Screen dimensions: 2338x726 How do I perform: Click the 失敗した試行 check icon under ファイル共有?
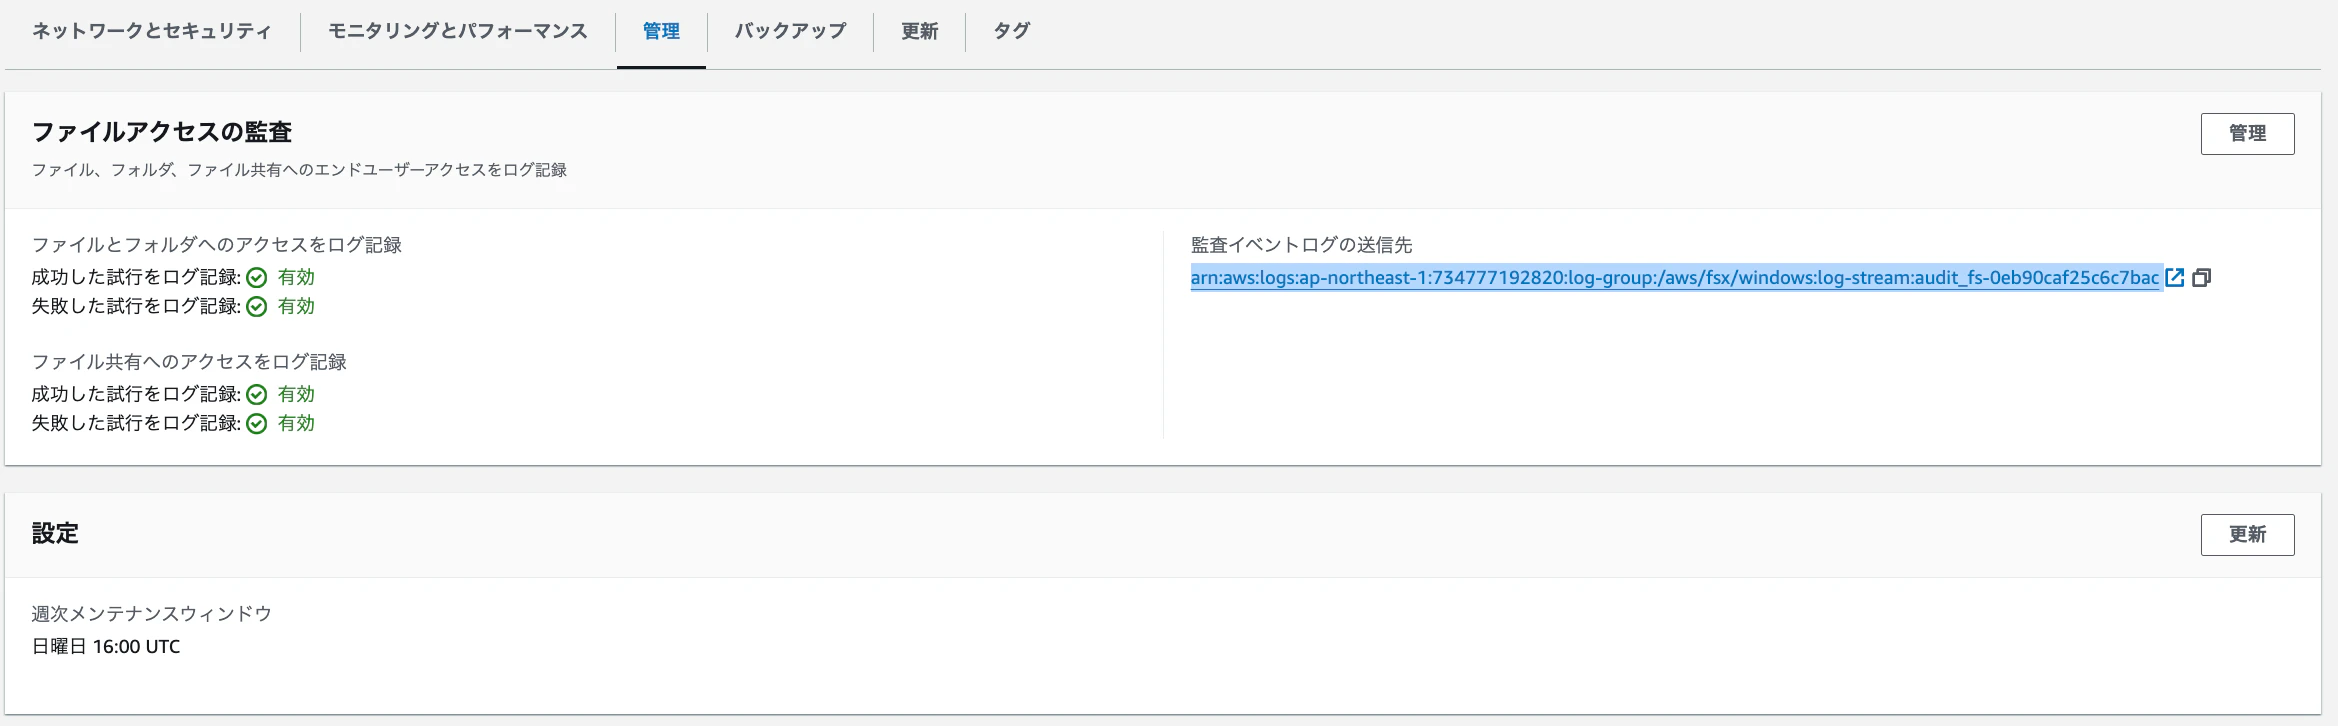257,424
